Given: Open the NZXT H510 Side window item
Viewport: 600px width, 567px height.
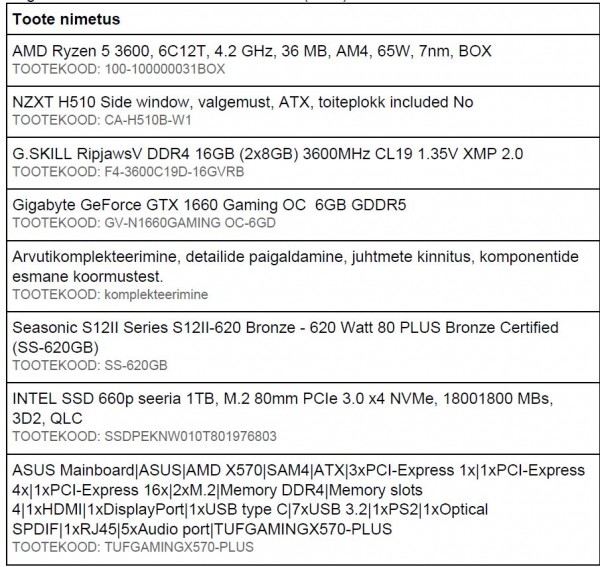Looking at the screenshot, I should pyautogui.click(x=243, y=102).
